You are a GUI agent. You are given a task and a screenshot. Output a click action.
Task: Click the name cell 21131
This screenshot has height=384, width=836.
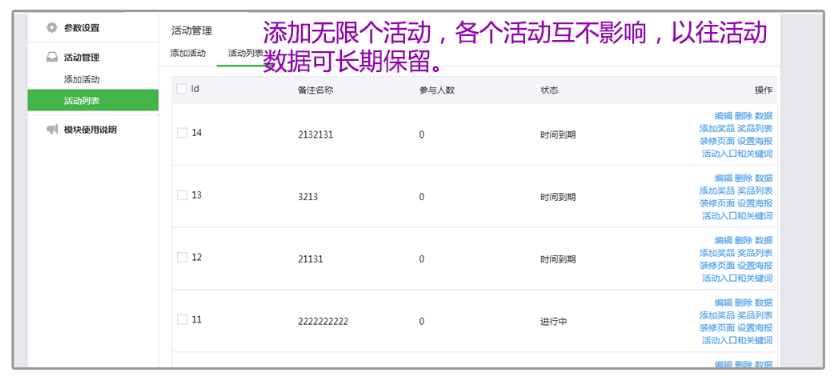click(x=310, y=259)
